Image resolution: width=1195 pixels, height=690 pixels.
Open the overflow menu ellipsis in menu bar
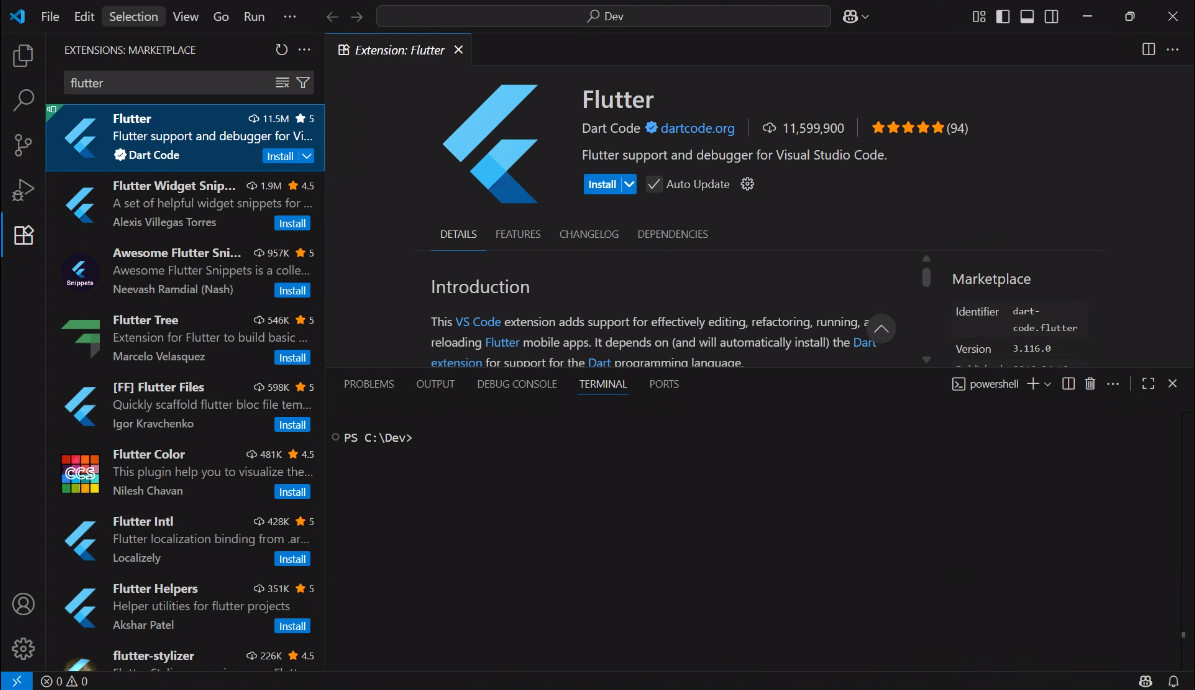[290, 16]
